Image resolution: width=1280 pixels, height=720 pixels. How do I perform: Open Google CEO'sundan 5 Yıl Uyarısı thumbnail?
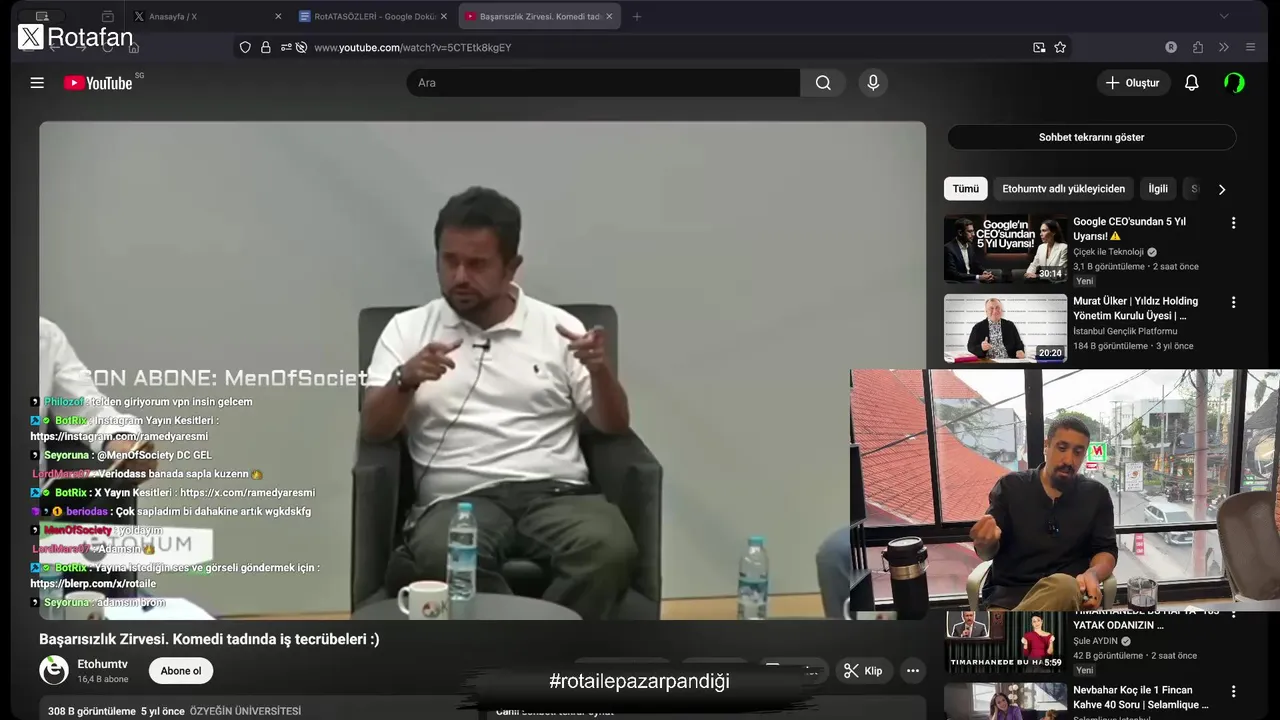tap(1005, 249)
